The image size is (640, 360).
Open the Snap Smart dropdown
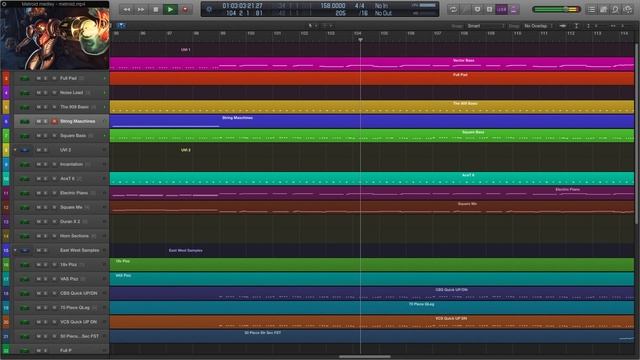[486, 26]
